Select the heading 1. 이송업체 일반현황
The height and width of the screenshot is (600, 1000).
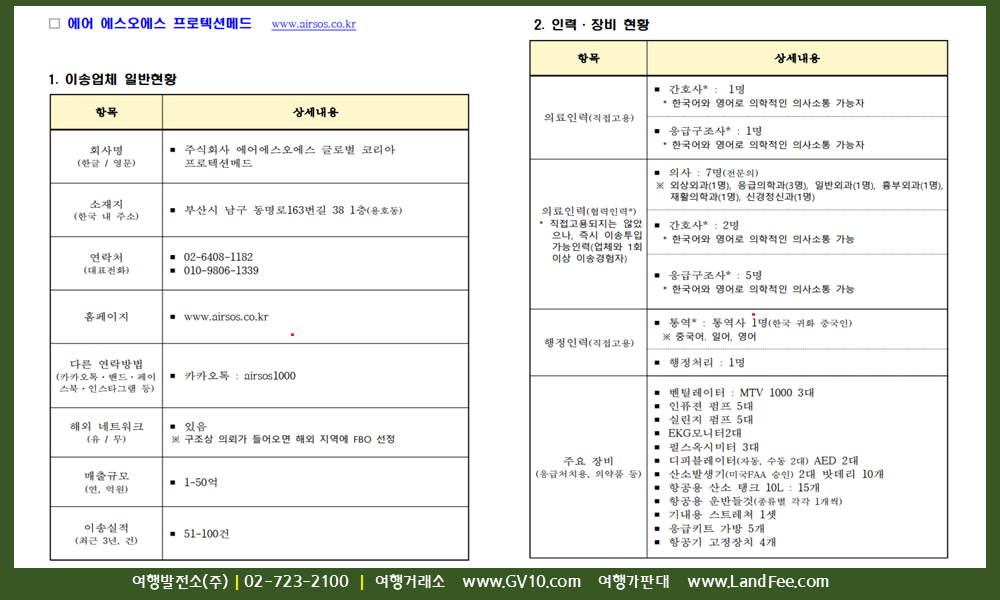coord(112,79)
